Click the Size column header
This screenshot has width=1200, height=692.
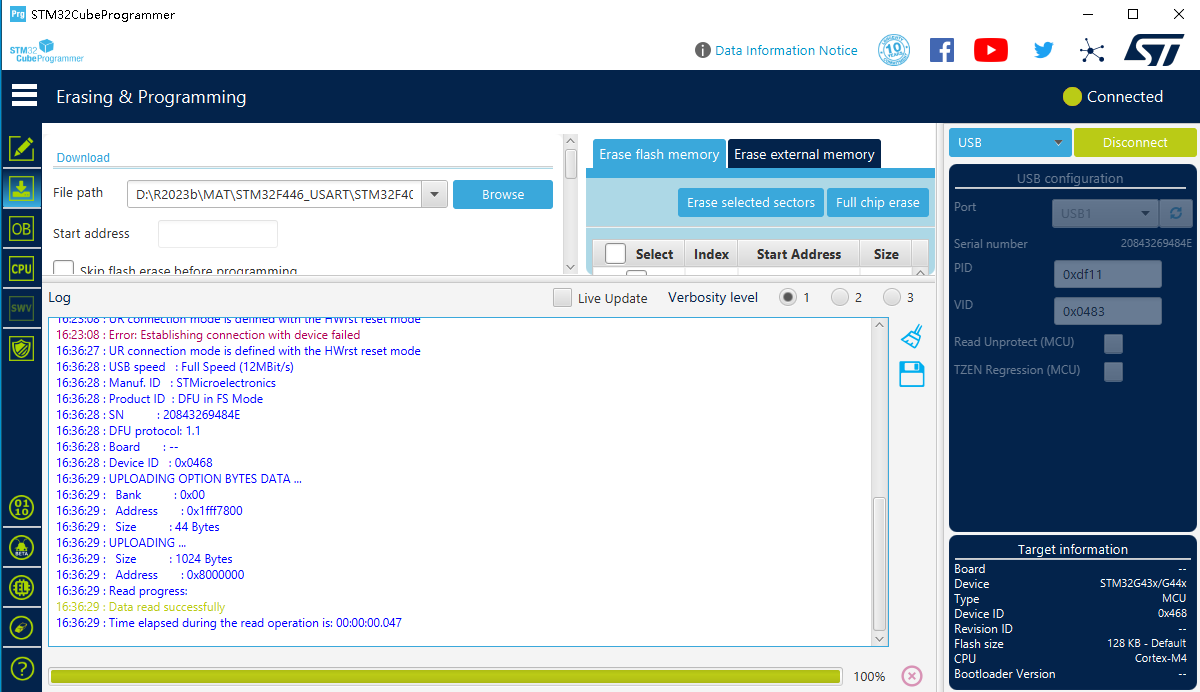[886, 254]
